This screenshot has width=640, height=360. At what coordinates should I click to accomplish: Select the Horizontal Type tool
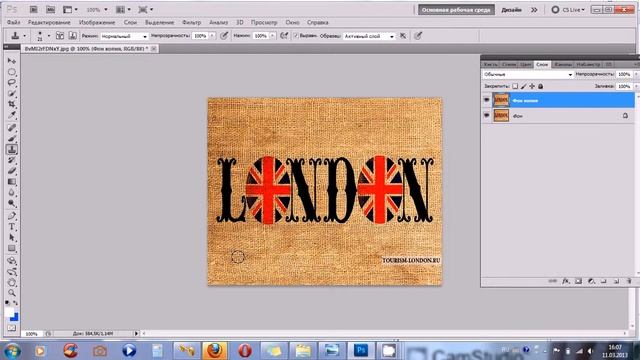[11, 227]
